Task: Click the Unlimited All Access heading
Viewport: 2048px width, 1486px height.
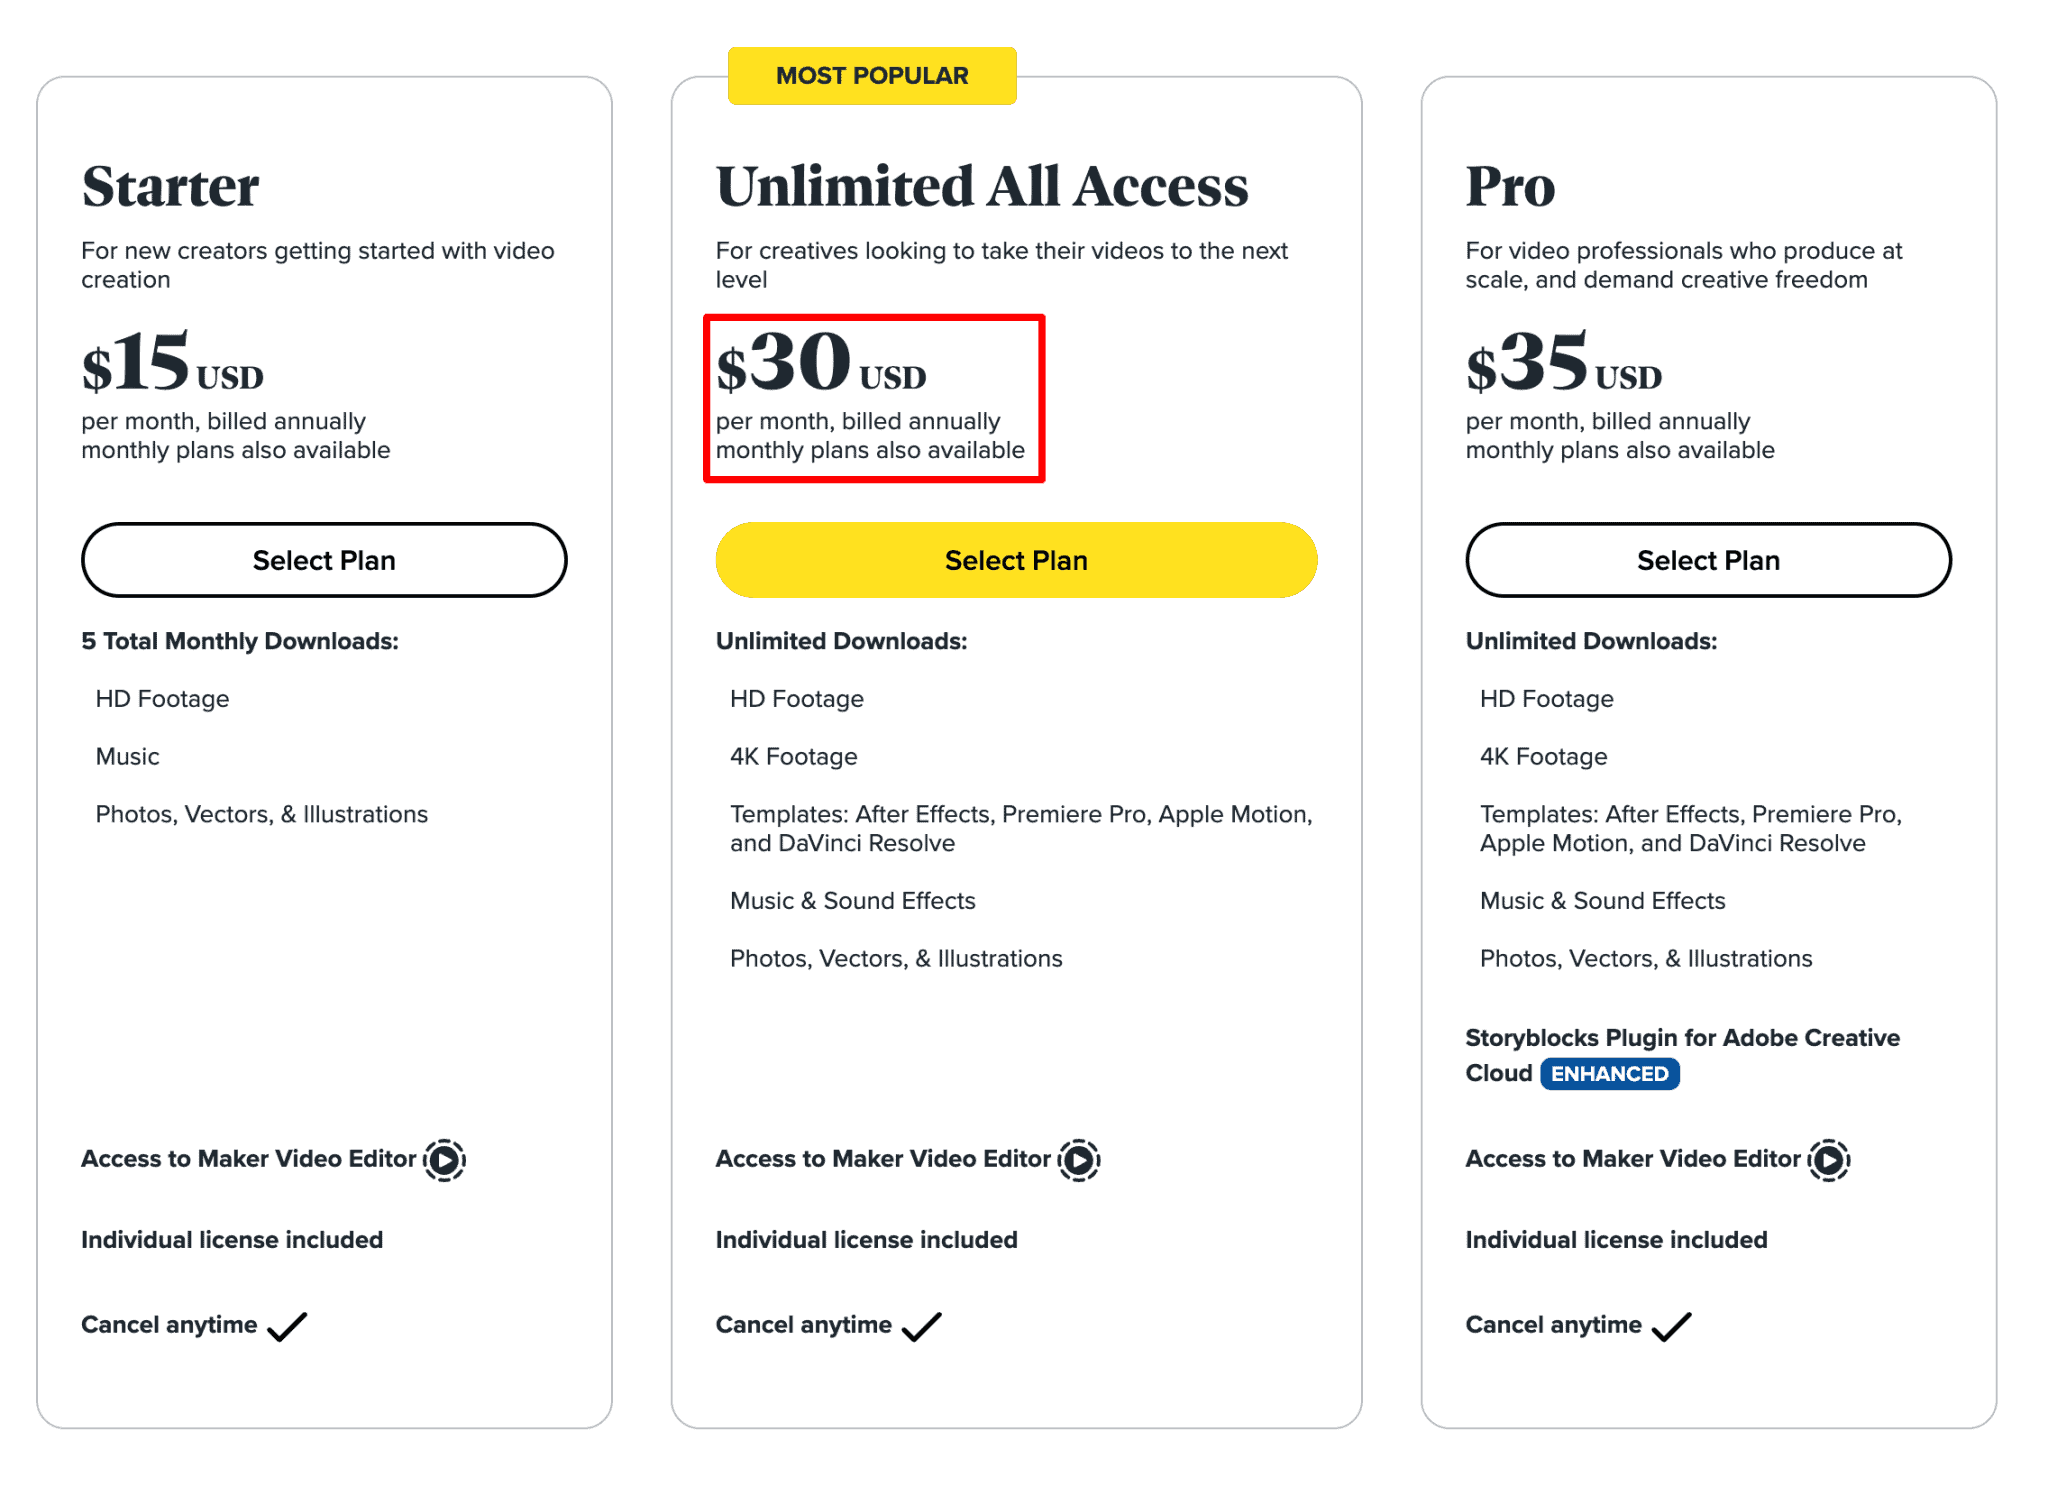Action: (x=982, y=187)
